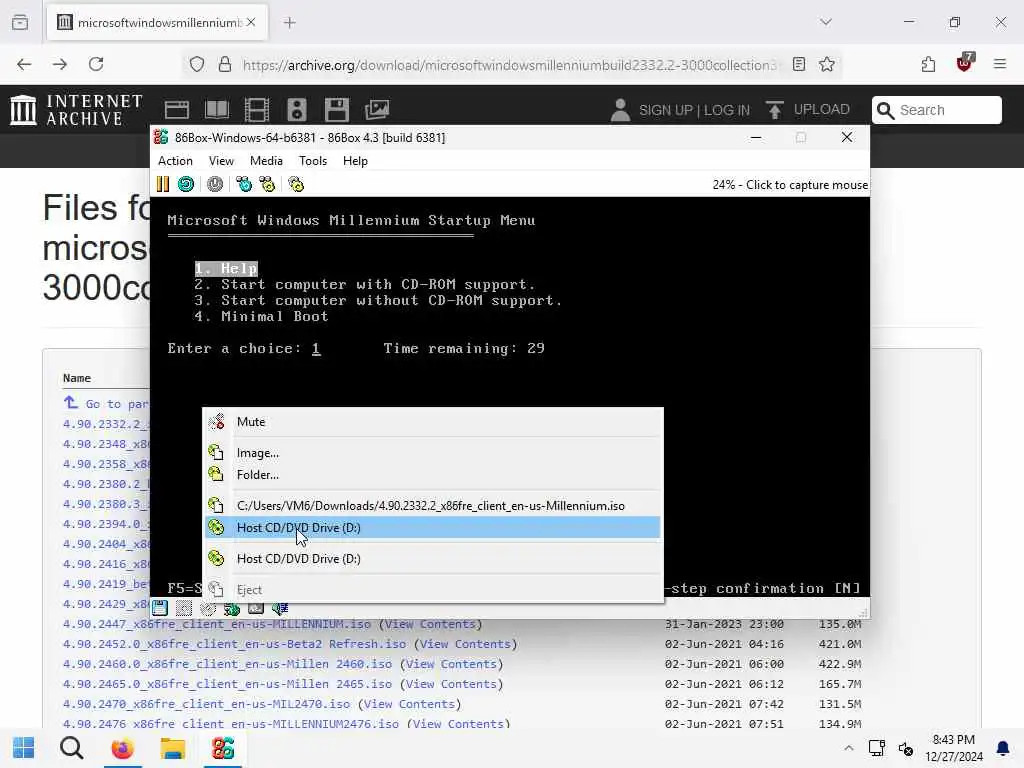Click the 86Box hard reset icon
The height and width of the screenshot is (768, 1024).
(186, 185)
